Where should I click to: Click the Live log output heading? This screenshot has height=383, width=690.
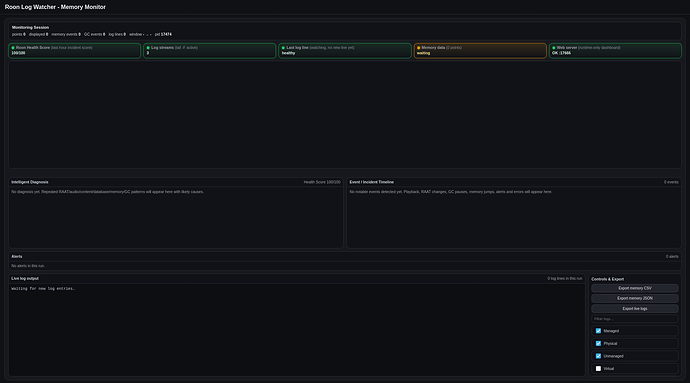[x=25, y=278]
